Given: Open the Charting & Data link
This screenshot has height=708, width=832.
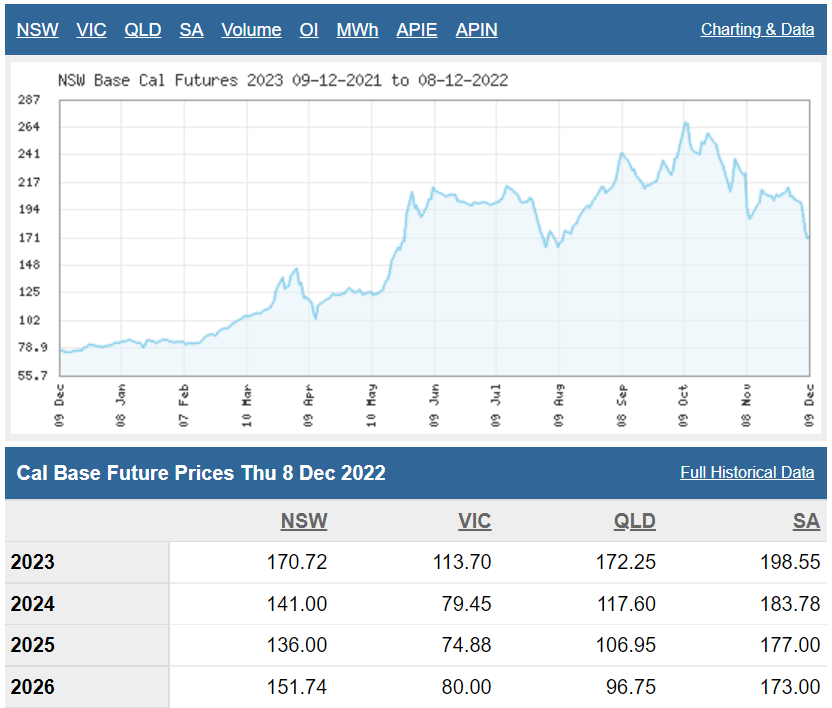Looking at the screenshot, I should pos(757,30).
